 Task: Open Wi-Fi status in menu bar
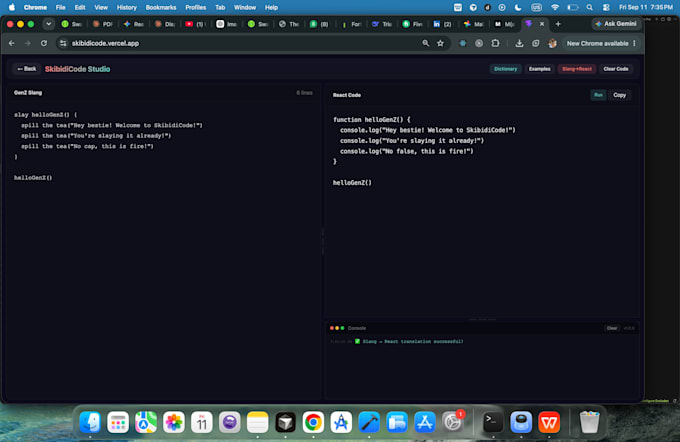click(555, 7)
